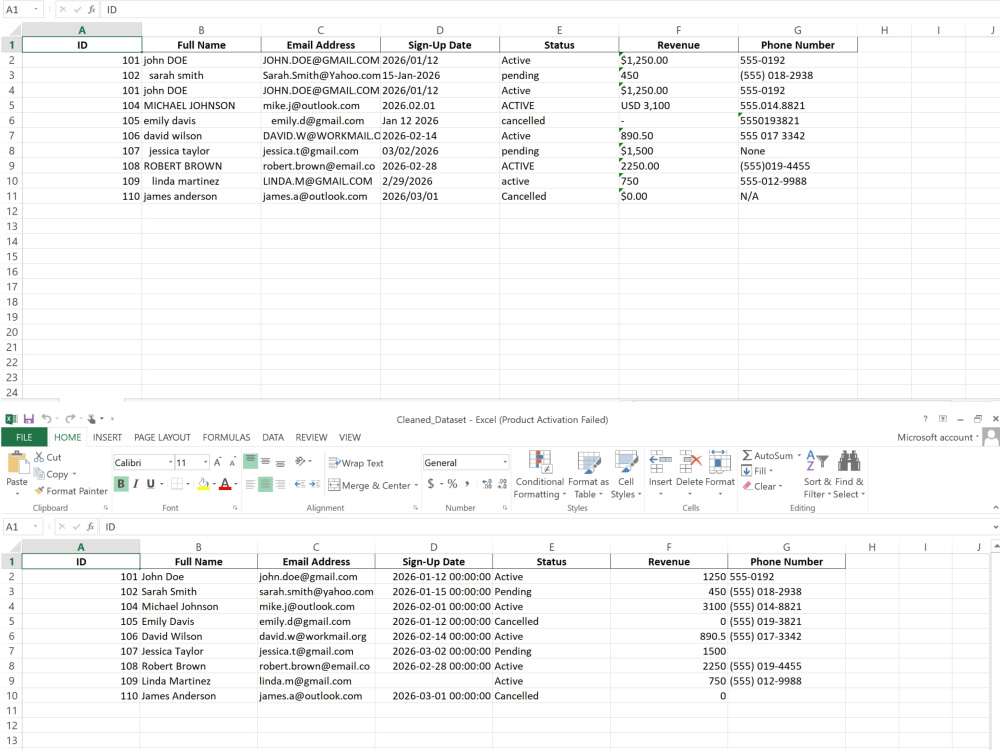The height and width of the screenshot is (750, 1000).
Task: Click the Cut scissors command
Action: point(48,457)
